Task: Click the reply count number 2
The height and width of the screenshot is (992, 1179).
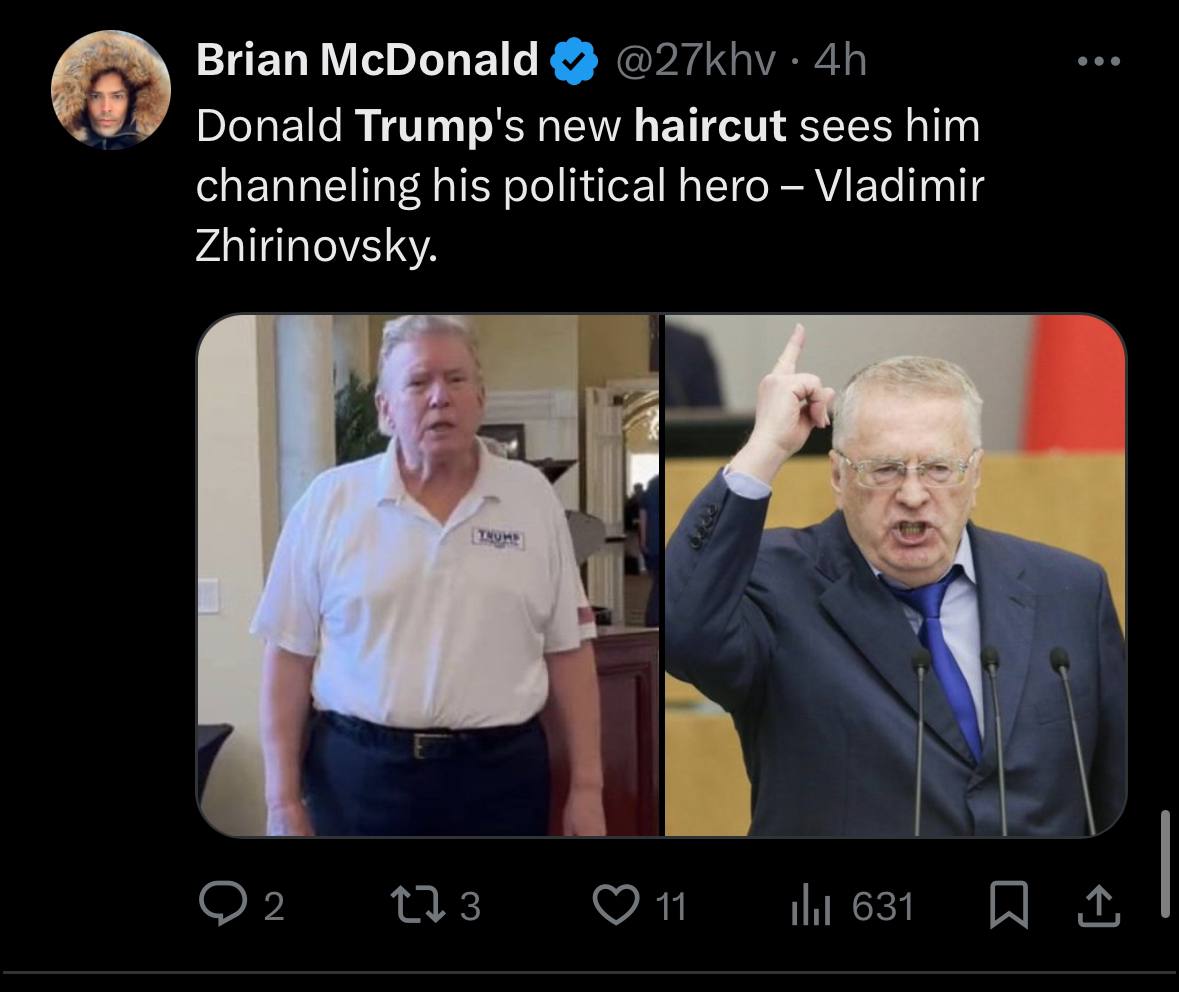Action: pos(274,907)
